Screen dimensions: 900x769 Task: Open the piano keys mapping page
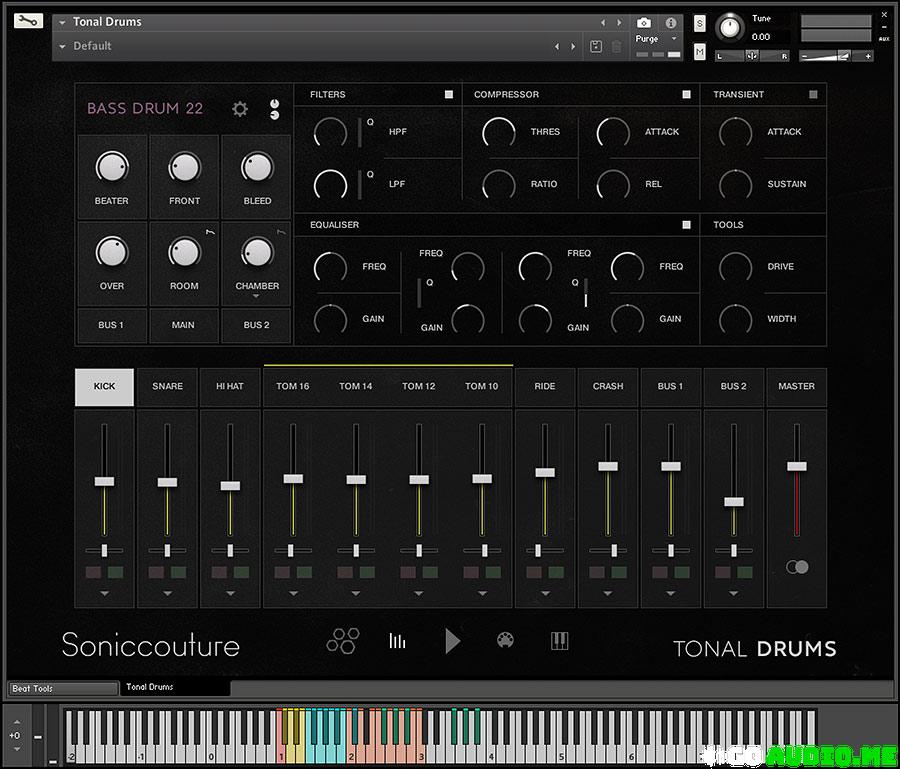click(560, 641)
